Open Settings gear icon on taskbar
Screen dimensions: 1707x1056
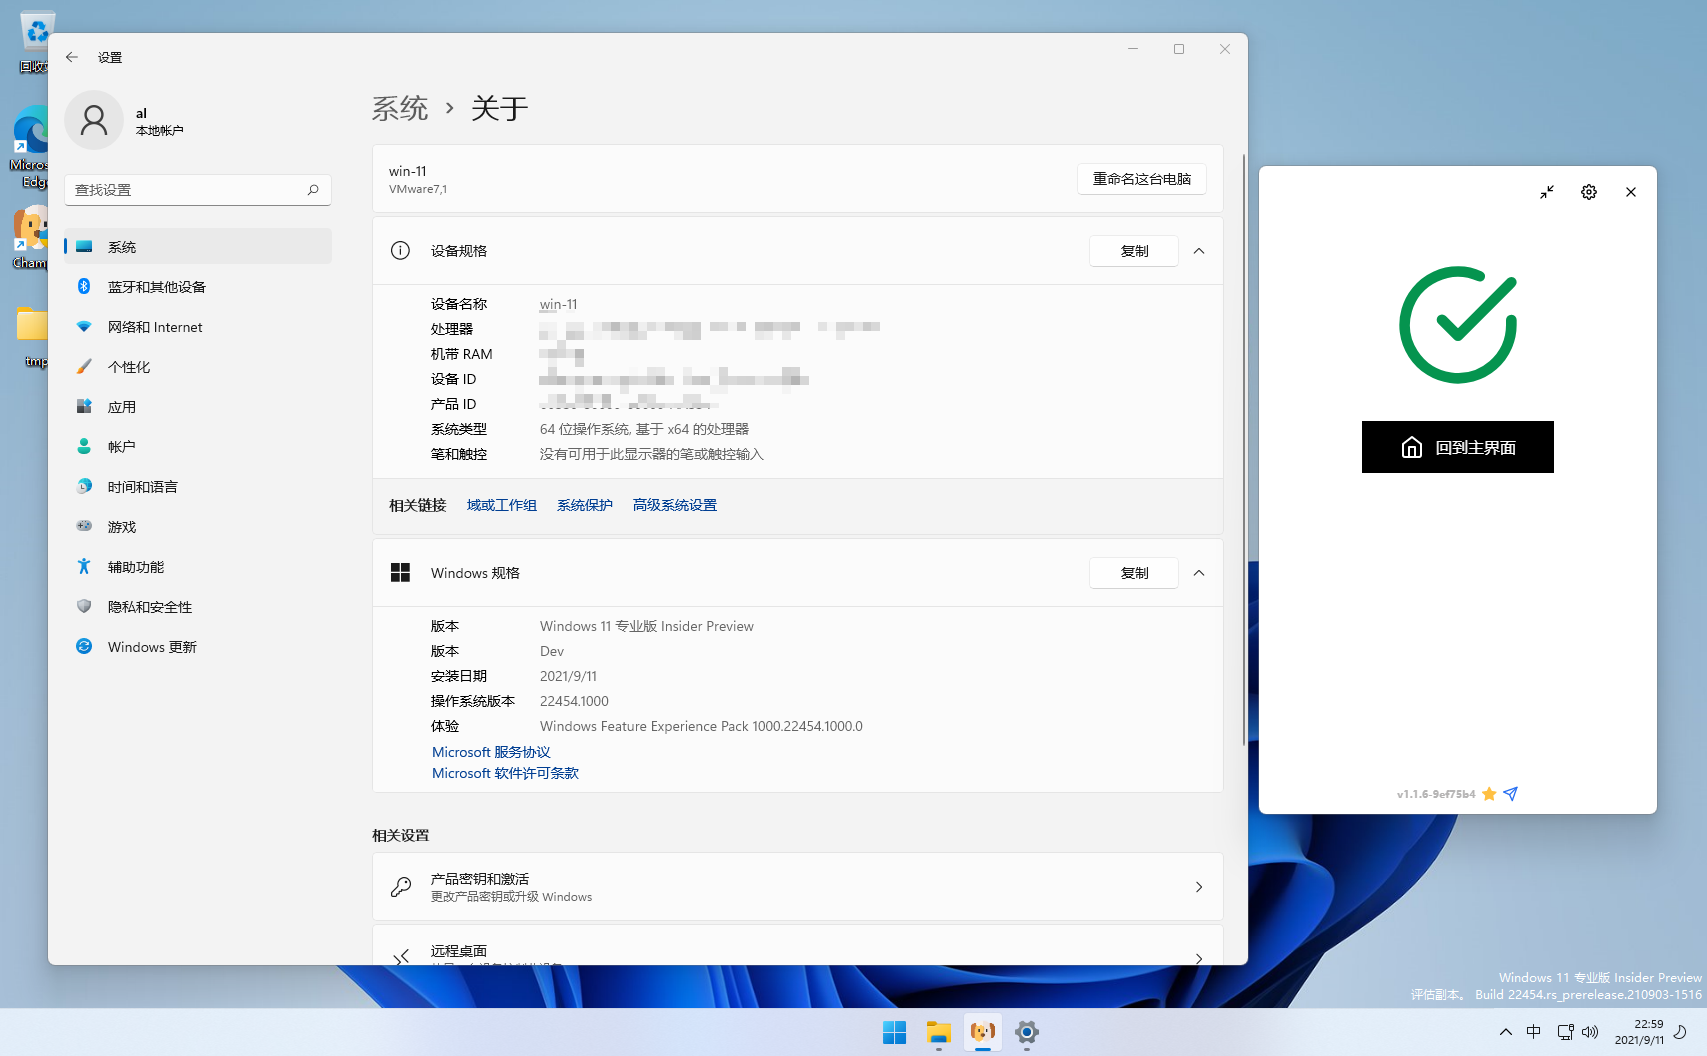(x=1027, y=1032)
